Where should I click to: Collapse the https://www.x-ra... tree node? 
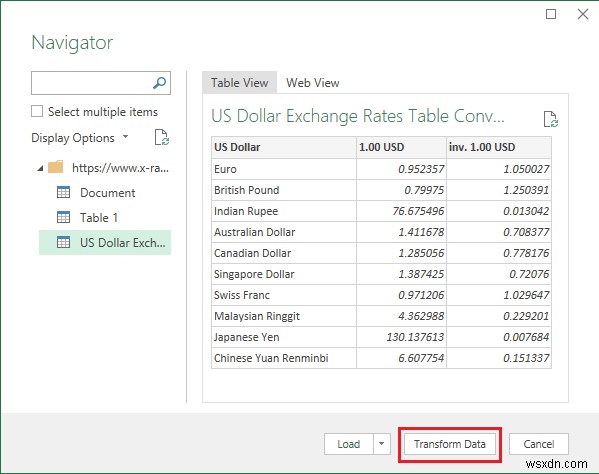[40, 168]
